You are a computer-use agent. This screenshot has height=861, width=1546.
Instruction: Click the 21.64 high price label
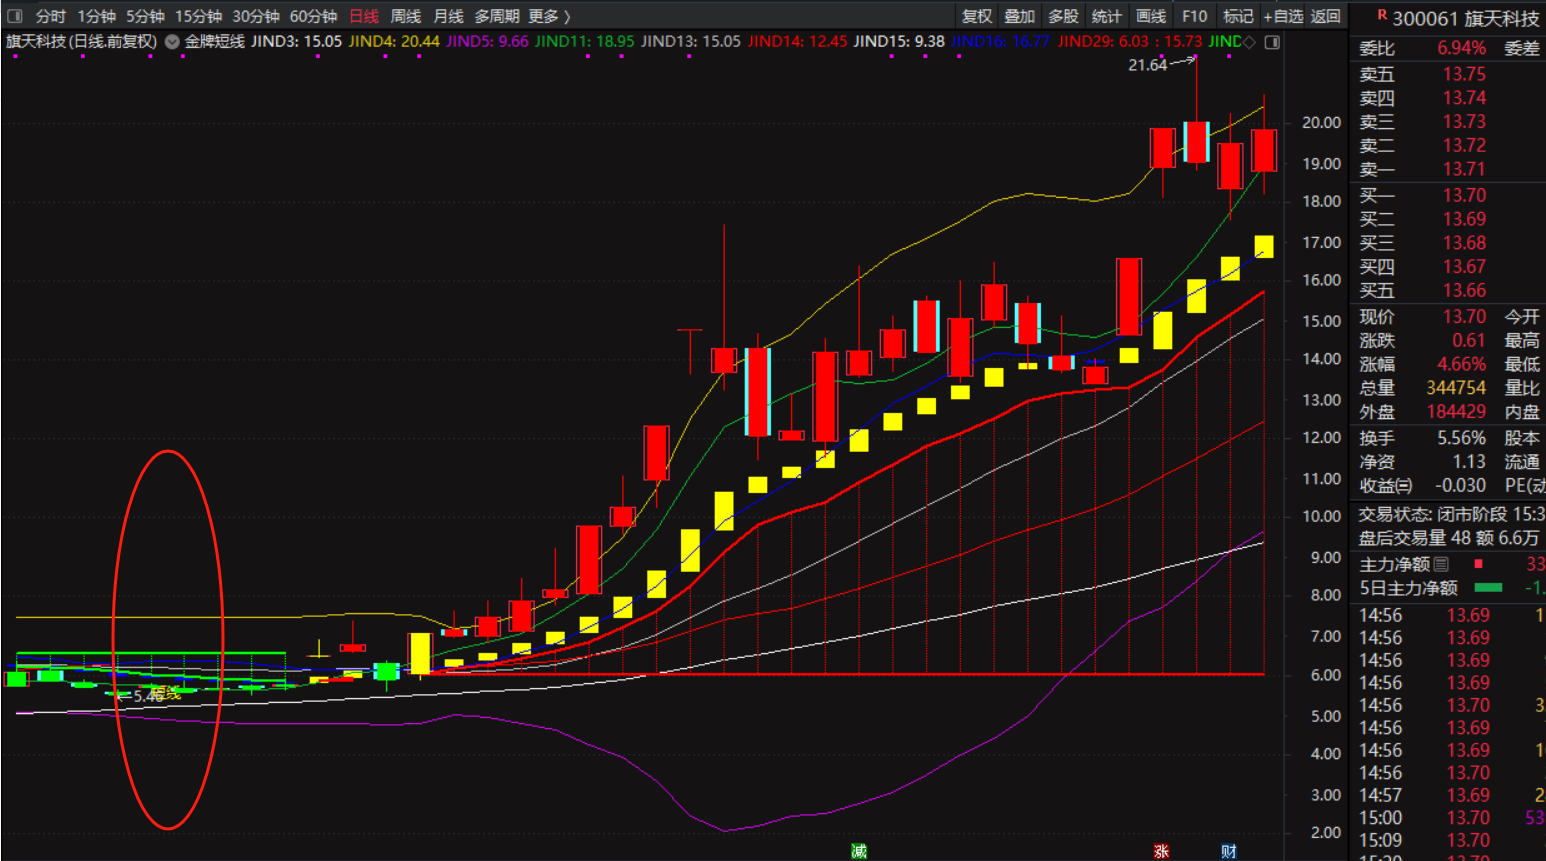1147,65
